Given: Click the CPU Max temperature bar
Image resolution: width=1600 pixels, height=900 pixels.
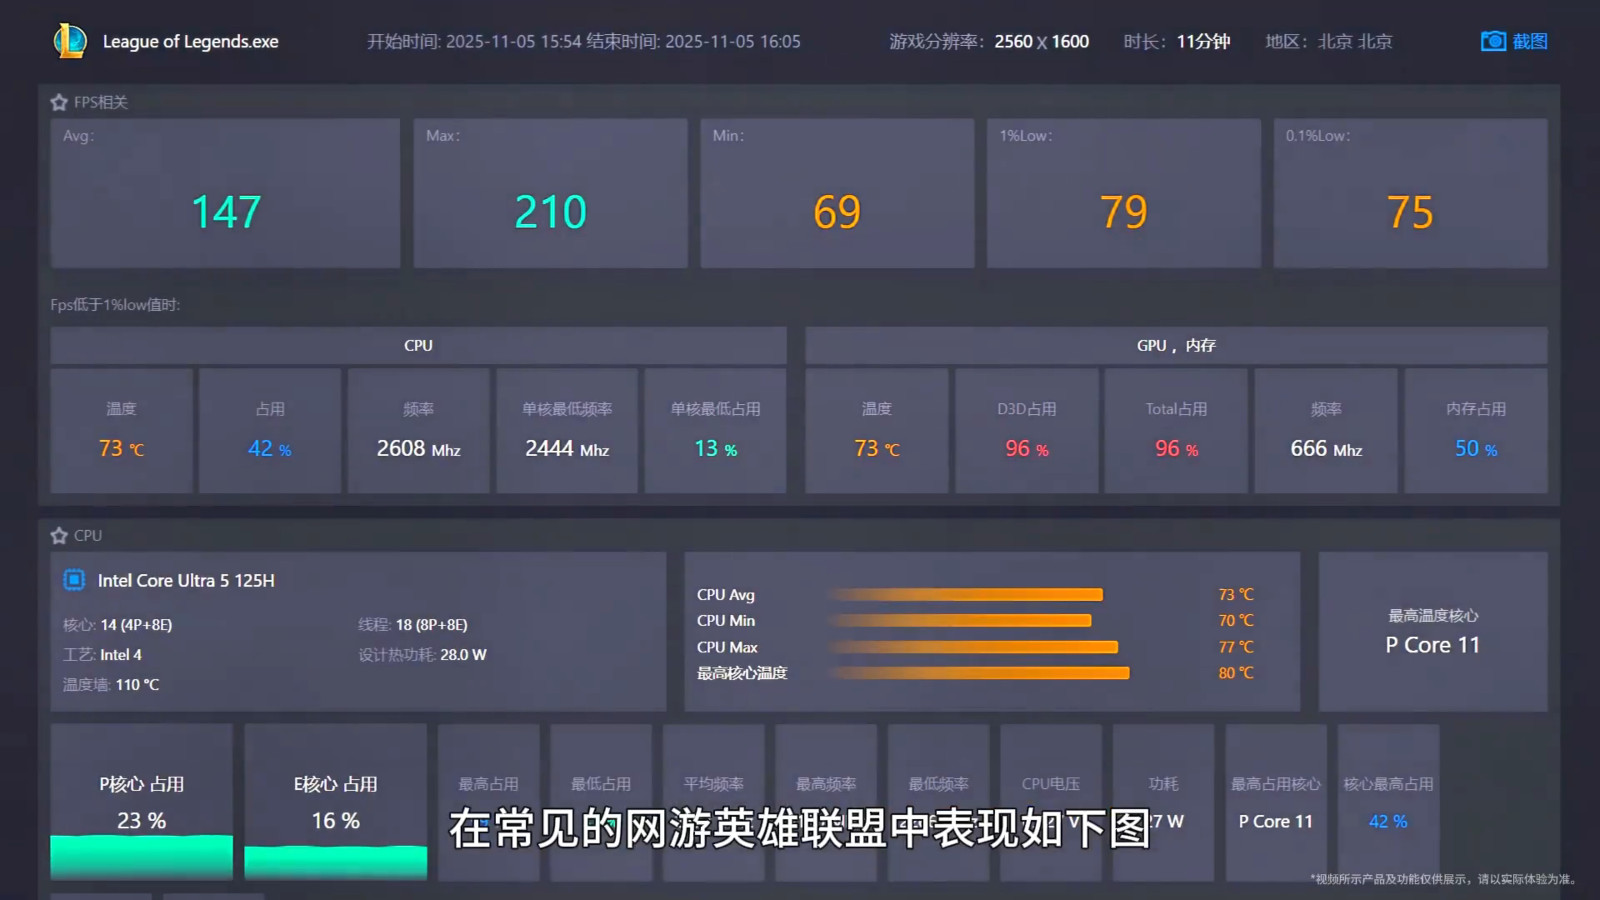Looking at the screenshot, I should 975,647.
